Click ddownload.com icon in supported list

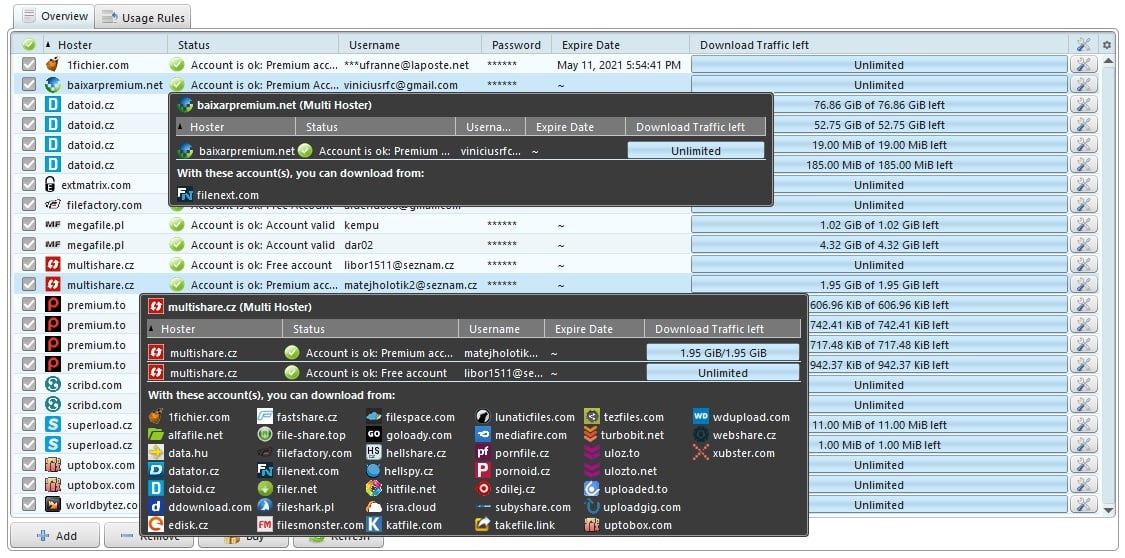pyautogui.click(x=156, y=506)
